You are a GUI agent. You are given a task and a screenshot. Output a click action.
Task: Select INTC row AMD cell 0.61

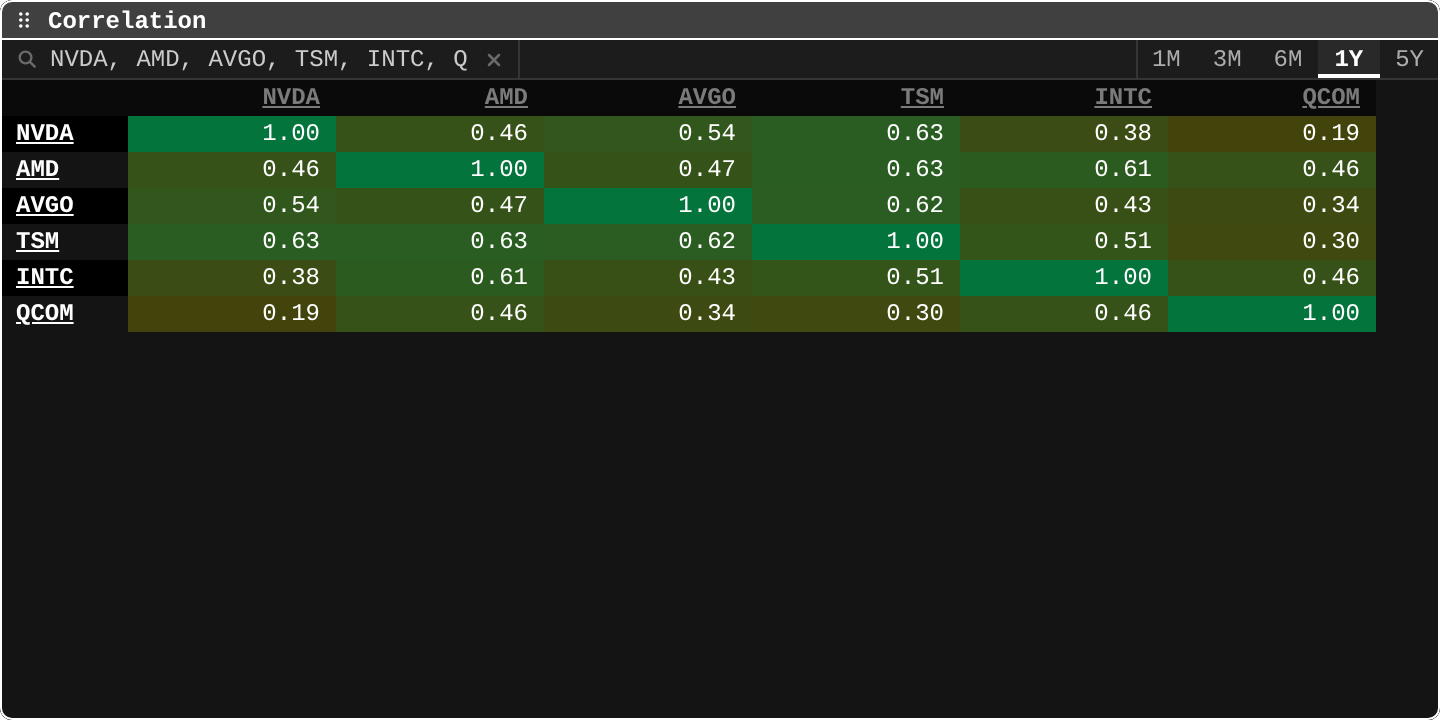[440, 278]
